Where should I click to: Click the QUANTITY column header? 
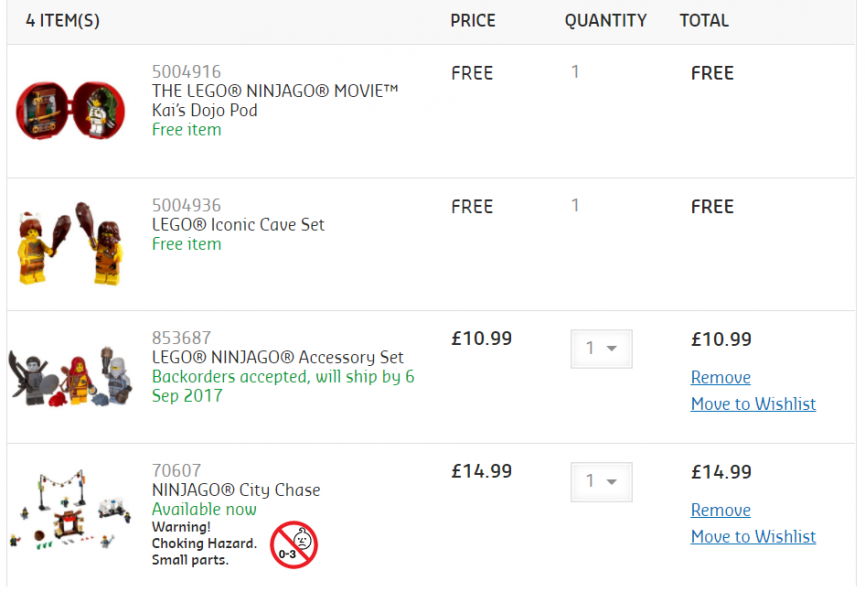coord(605,21)
